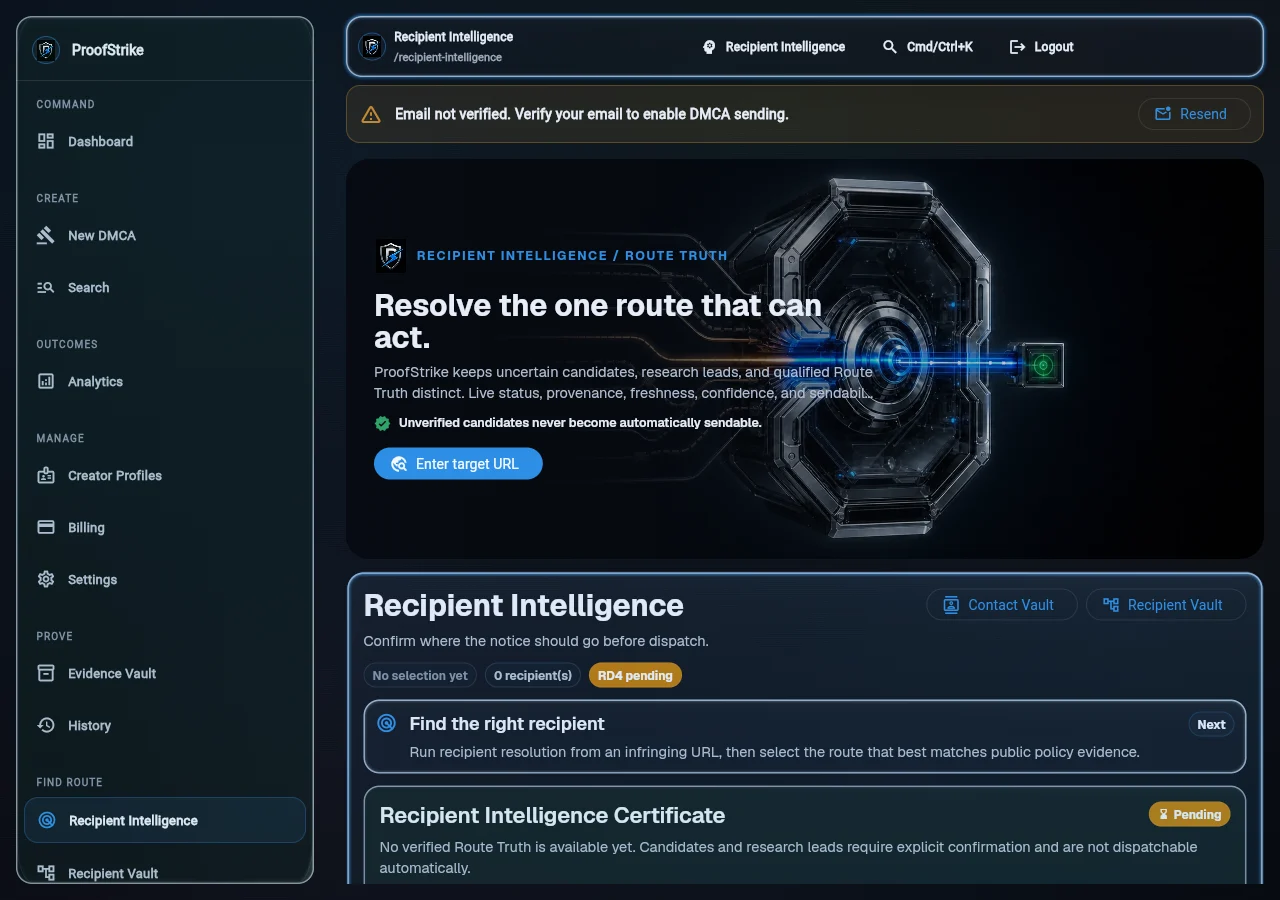Click the 'No selection yet' chip

tap(420, 676)
